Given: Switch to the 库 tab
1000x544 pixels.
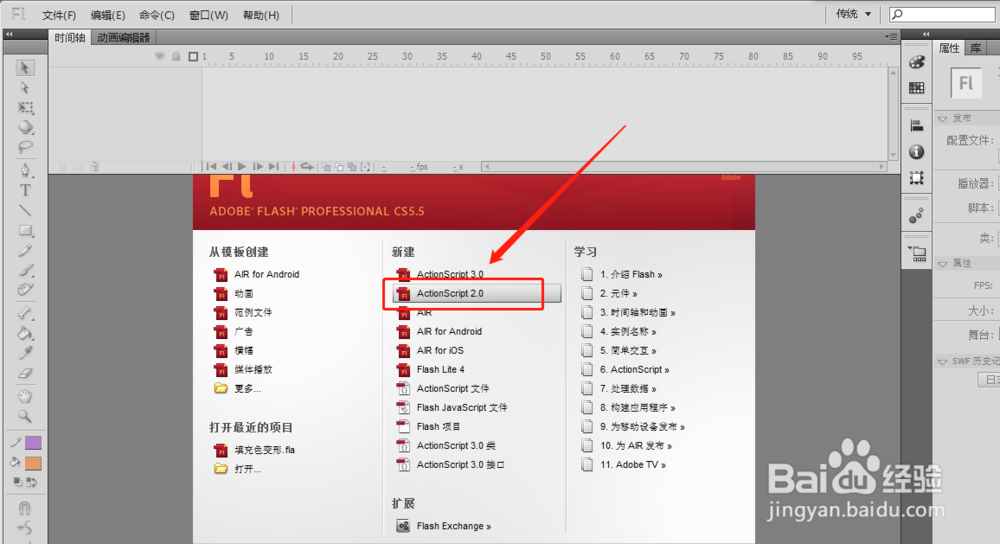Looking at the screenshot, I should (976, 48).
